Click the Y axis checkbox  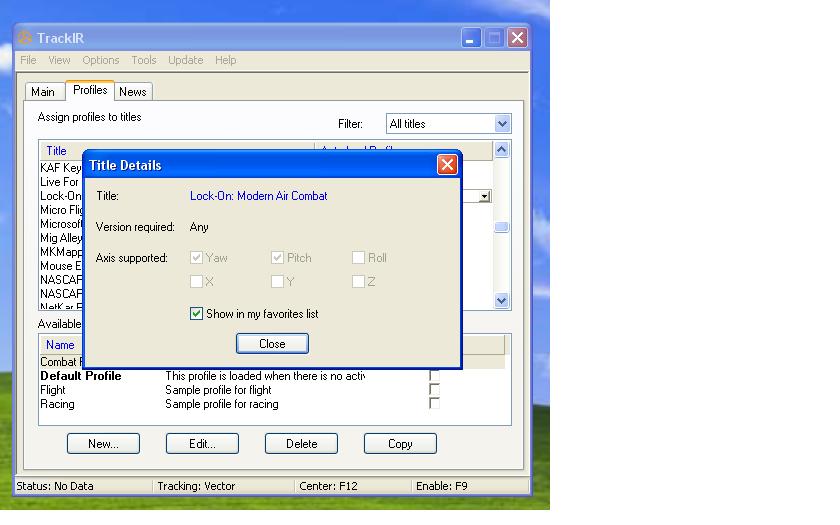pos(277,281)
